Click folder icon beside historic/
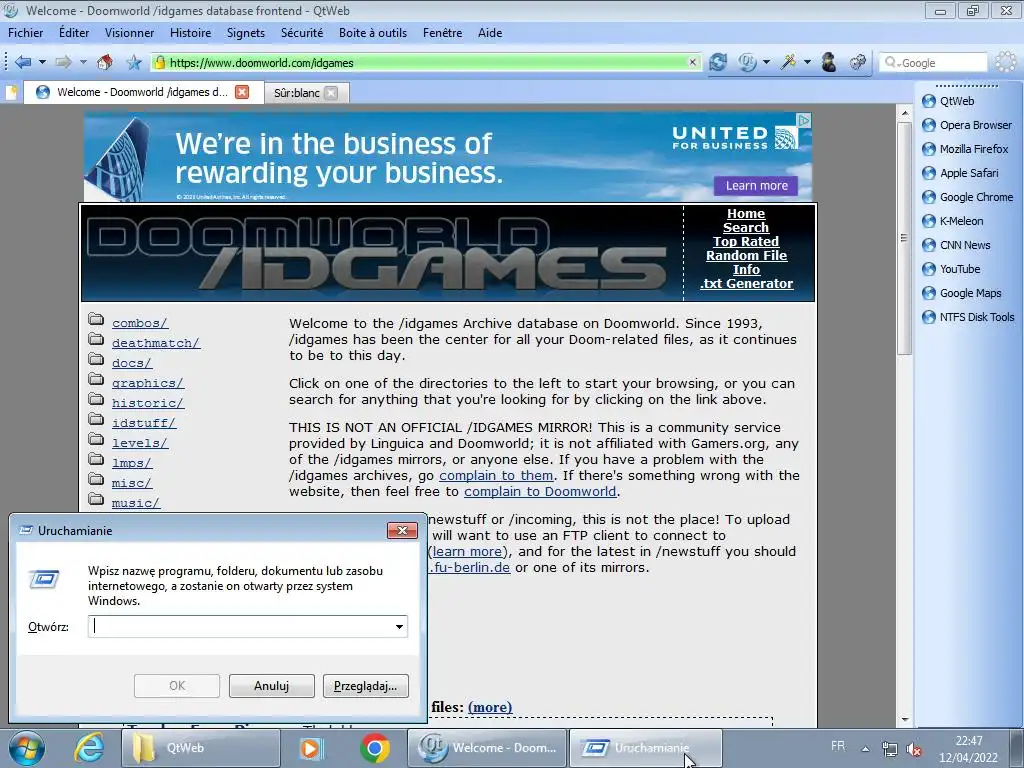 (x=96, y=400)
